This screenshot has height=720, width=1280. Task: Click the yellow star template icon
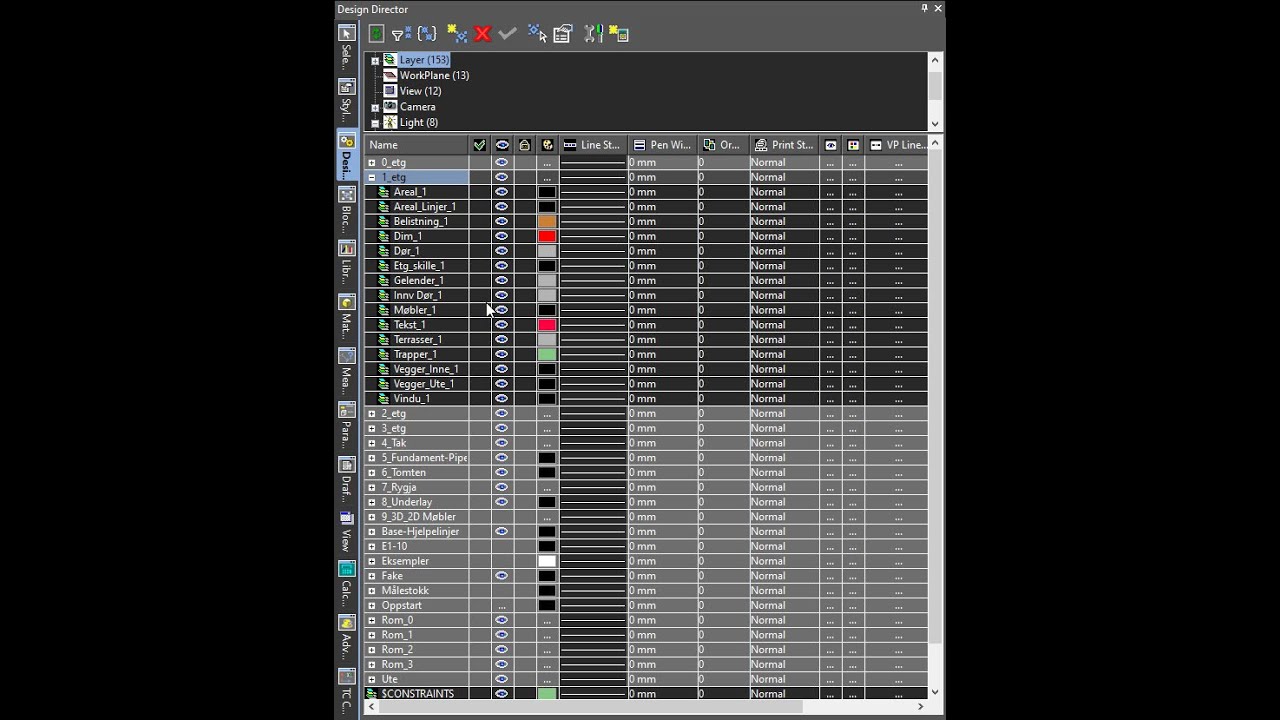point(618,34)
